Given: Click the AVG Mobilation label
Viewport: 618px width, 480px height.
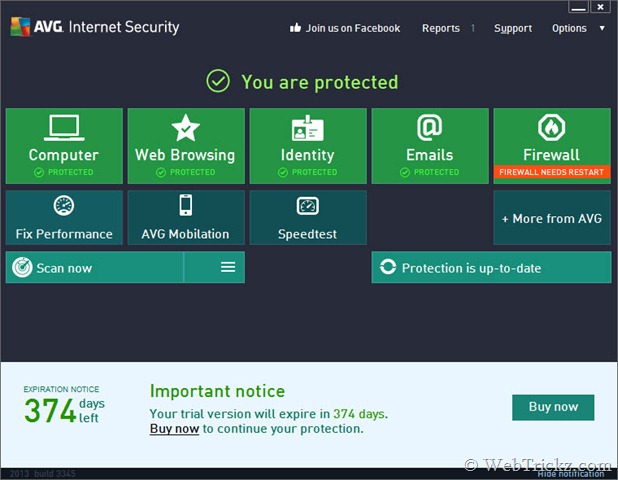Looking at the screenshot, I should coord(185,234).
